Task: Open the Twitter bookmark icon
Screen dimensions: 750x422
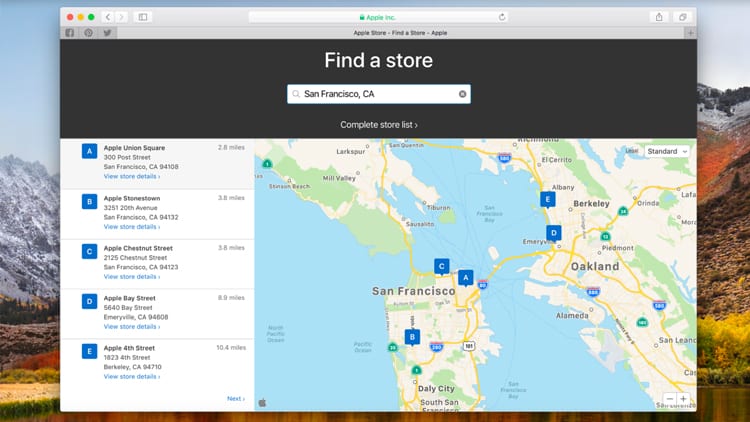Action: click(107, 33)
